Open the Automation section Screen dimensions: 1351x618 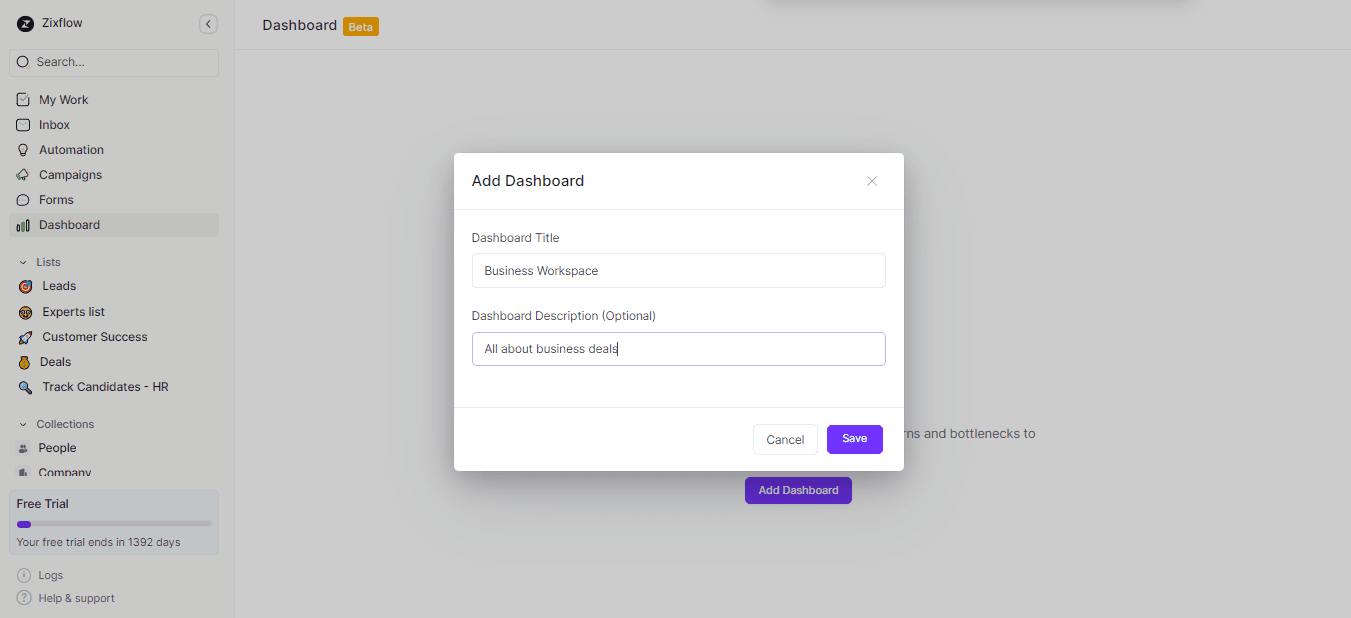69,149
